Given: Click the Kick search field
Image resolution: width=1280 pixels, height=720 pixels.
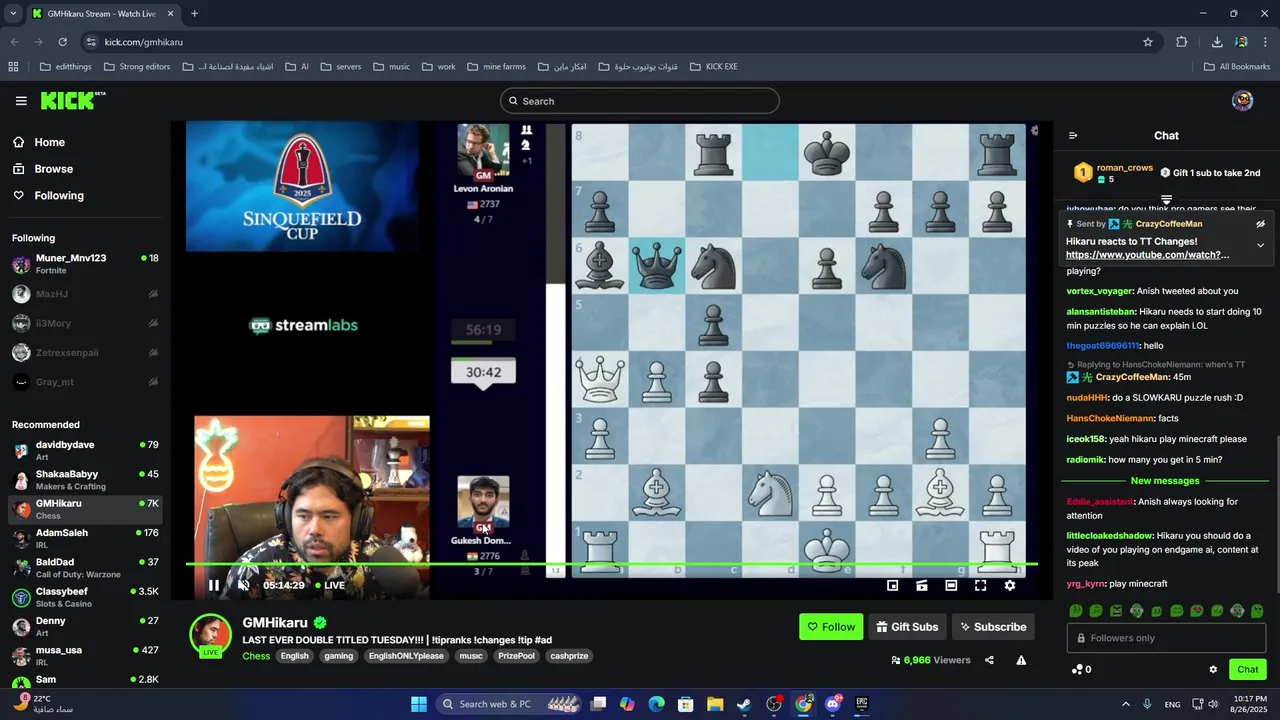Looking at the screenshot, I should [x=640, y=101].
